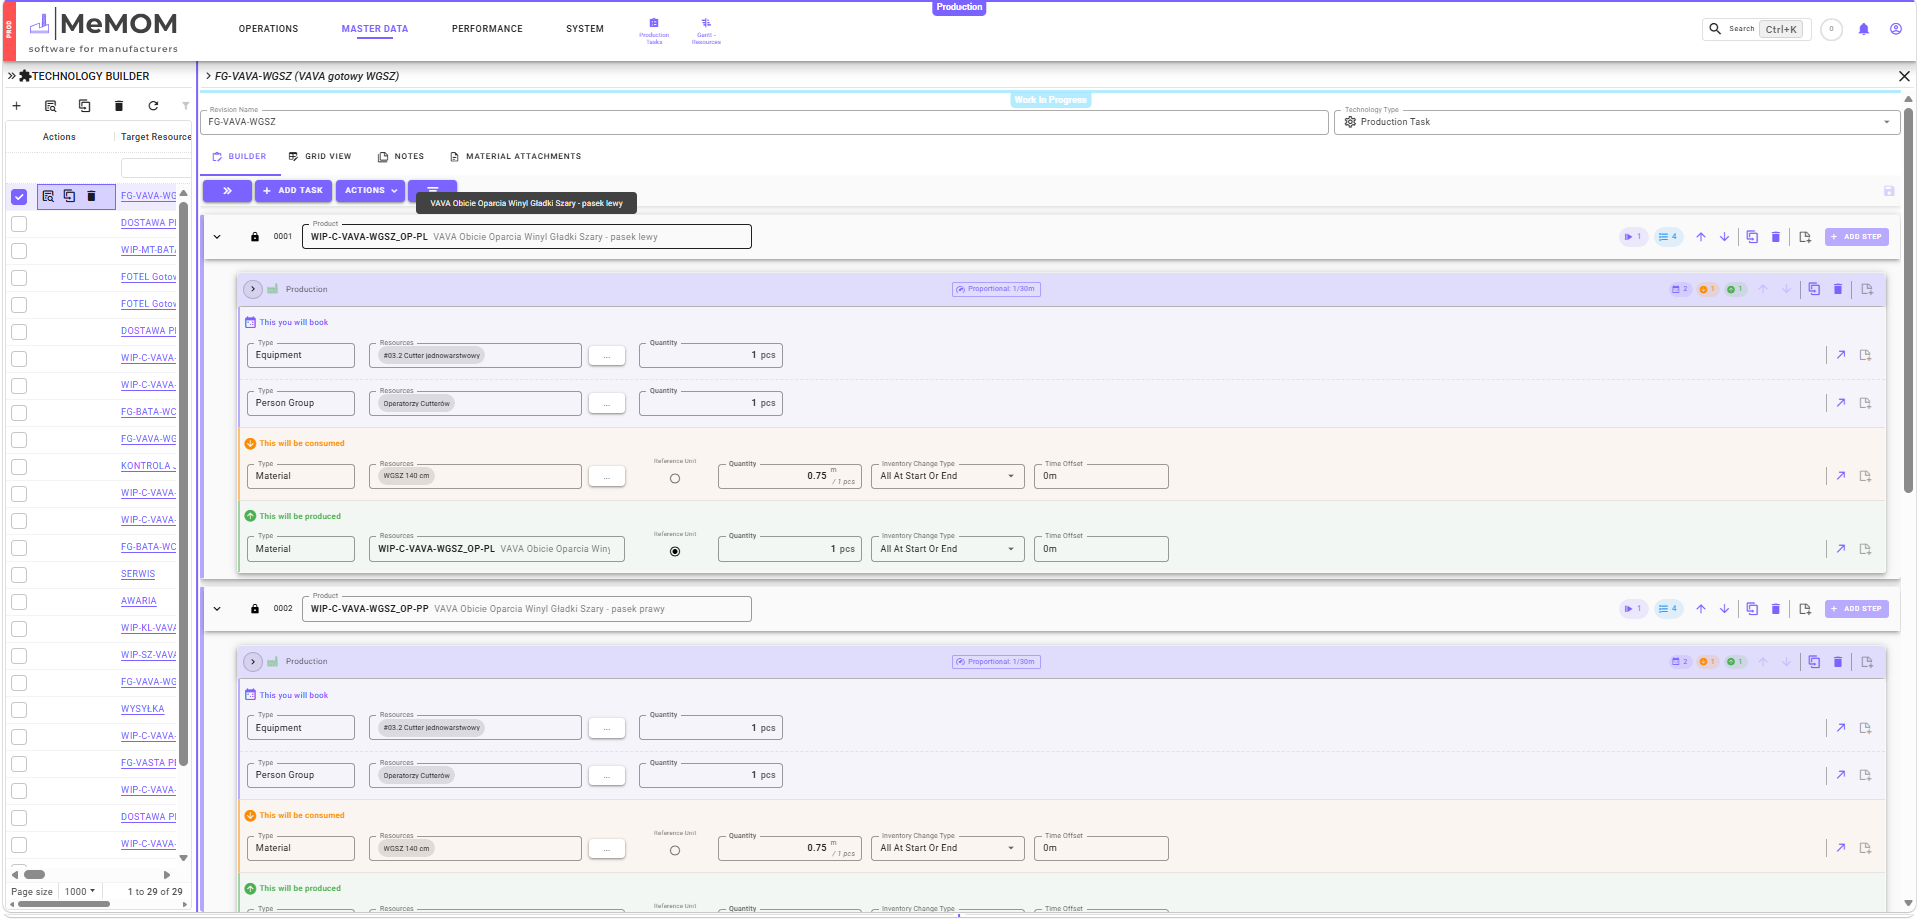Delete the Production step of task 0001
This screenshot has height=920, width=1918.
(x=1838, y=289)
